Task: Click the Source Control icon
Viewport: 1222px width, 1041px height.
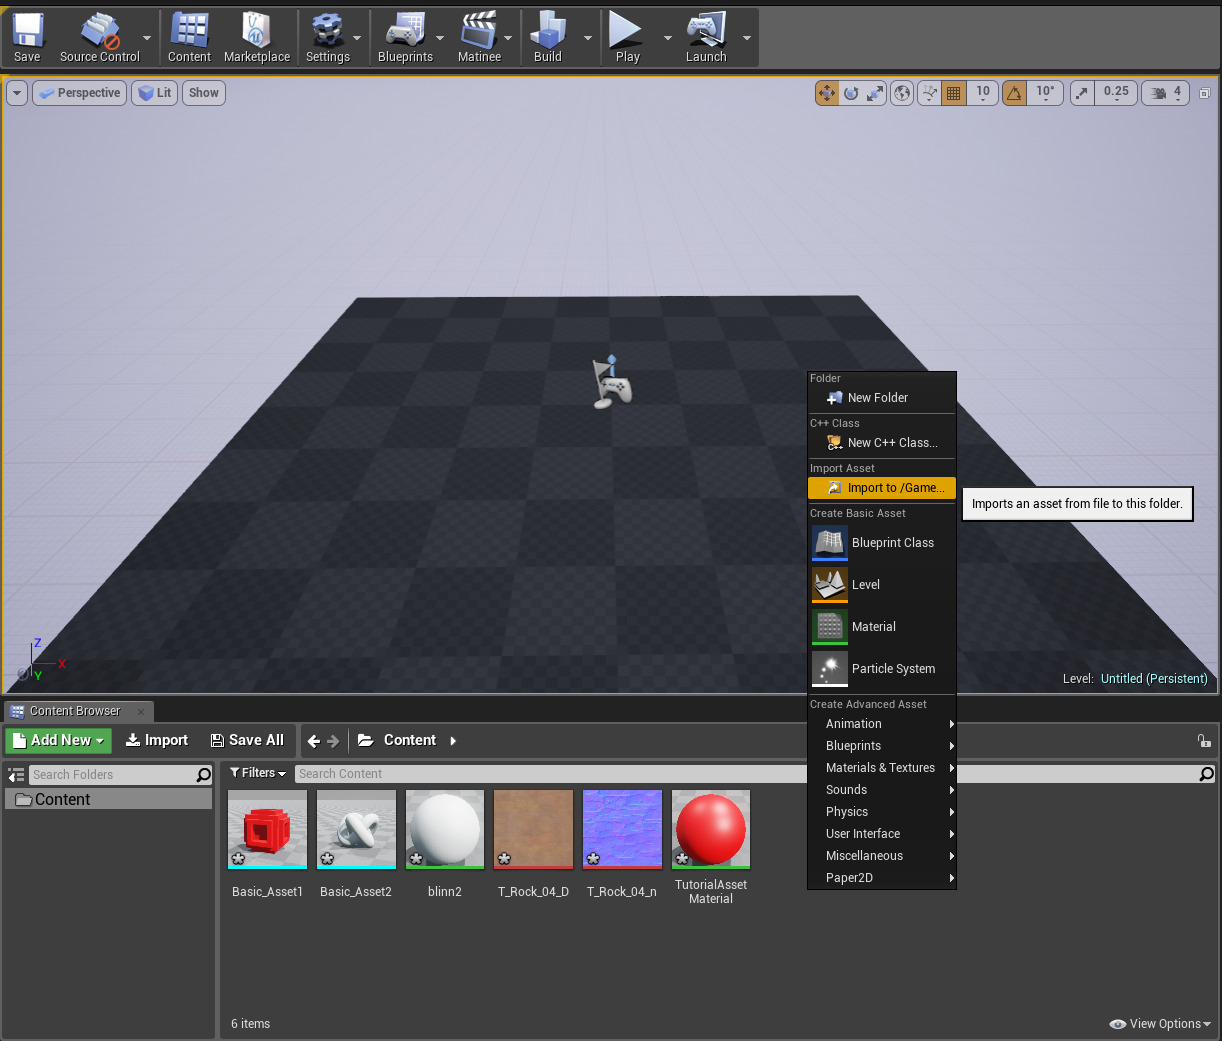Action: [x=99, y=38]
